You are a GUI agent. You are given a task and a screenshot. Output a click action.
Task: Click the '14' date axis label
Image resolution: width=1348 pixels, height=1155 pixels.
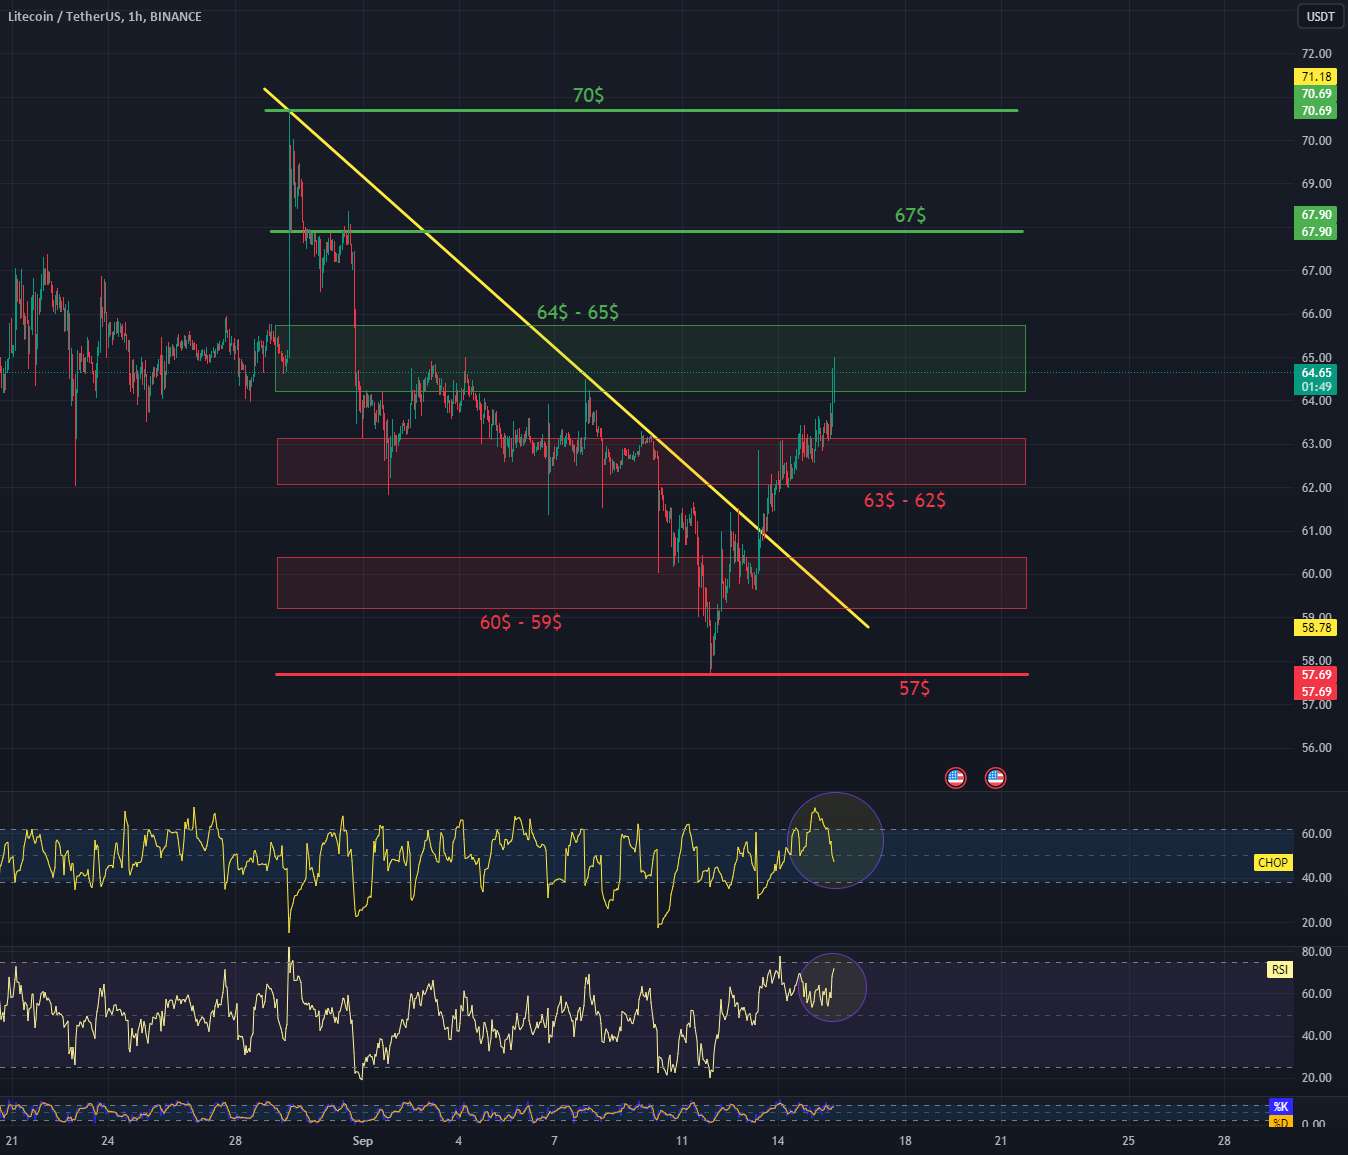tap(777, 1141)
